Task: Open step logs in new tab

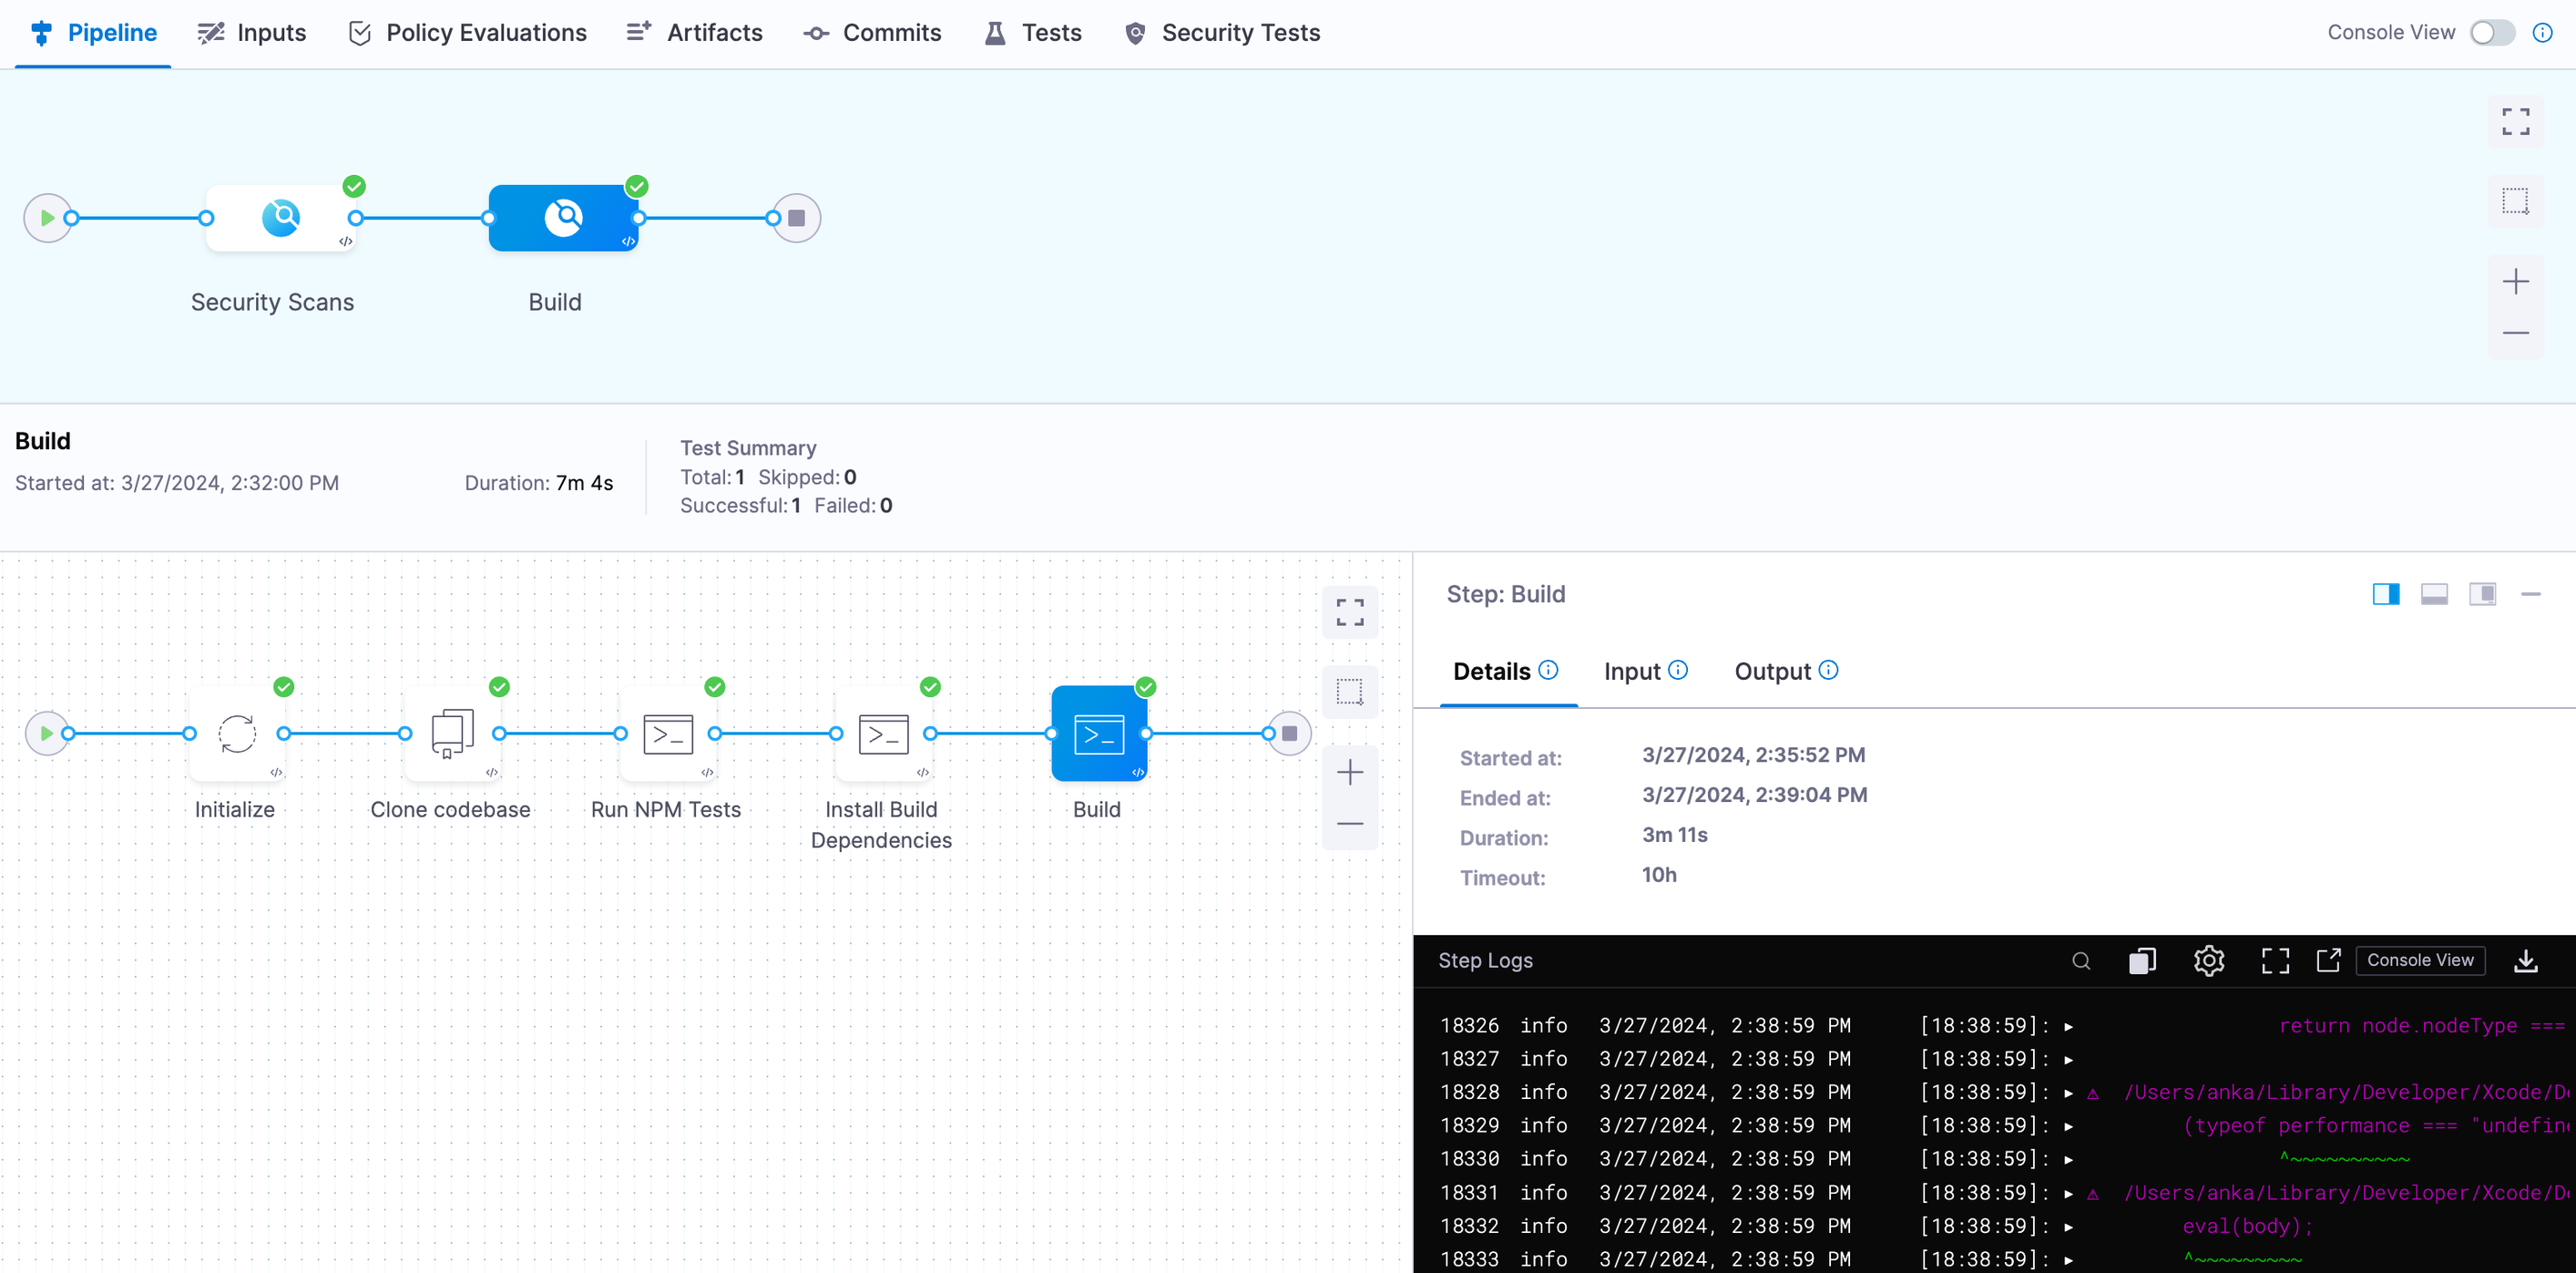Action: point(2328,960)
